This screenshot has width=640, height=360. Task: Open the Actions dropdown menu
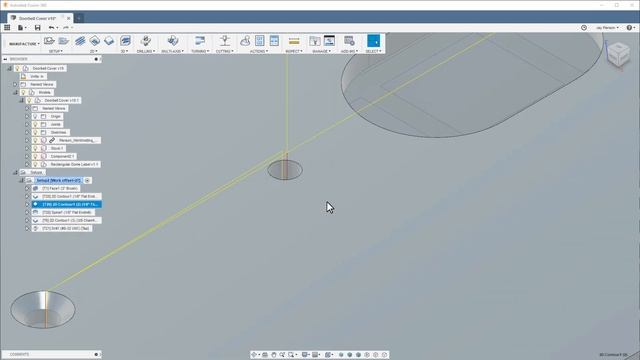point(259,51)
